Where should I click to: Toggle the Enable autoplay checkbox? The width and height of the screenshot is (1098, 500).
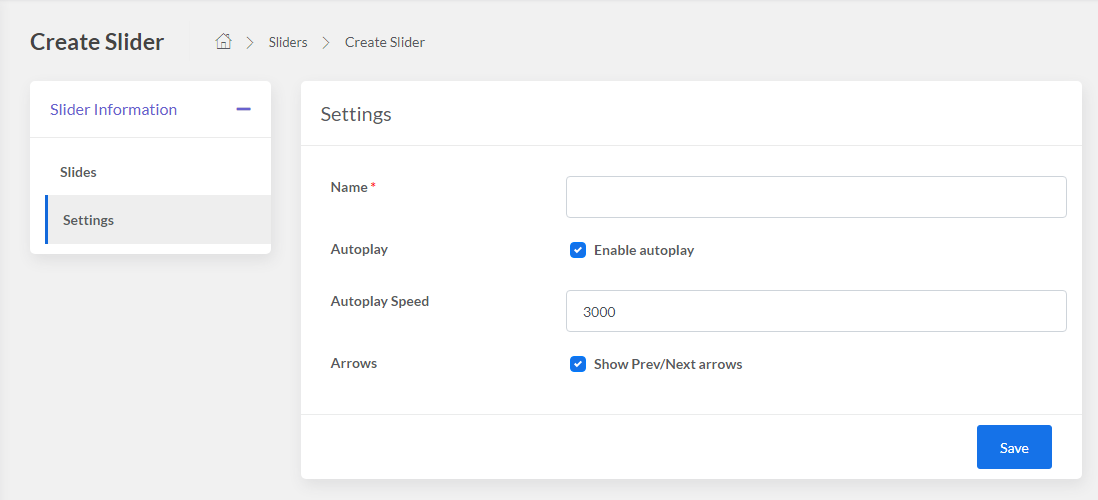[578, 250]
